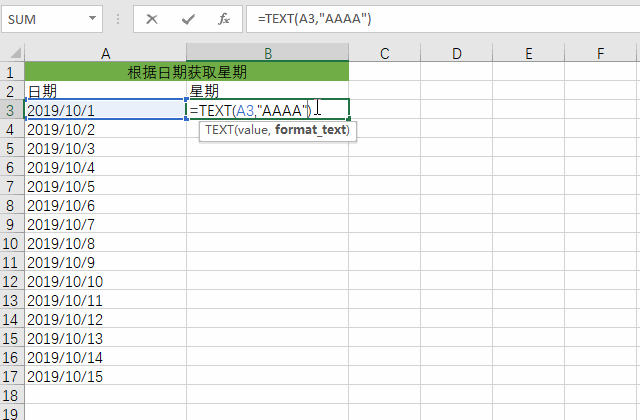Image resolution: width=640 pixels, height=420 pixels.
Task: Click cell containing 2019/10/6
Action: pos(105,205)
